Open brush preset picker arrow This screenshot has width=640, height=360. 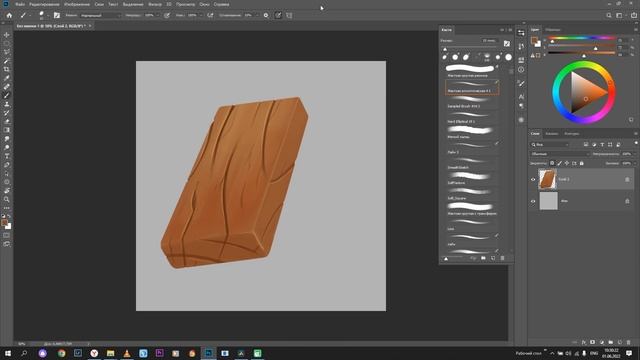pyautogui.click(x=48, y=16)
